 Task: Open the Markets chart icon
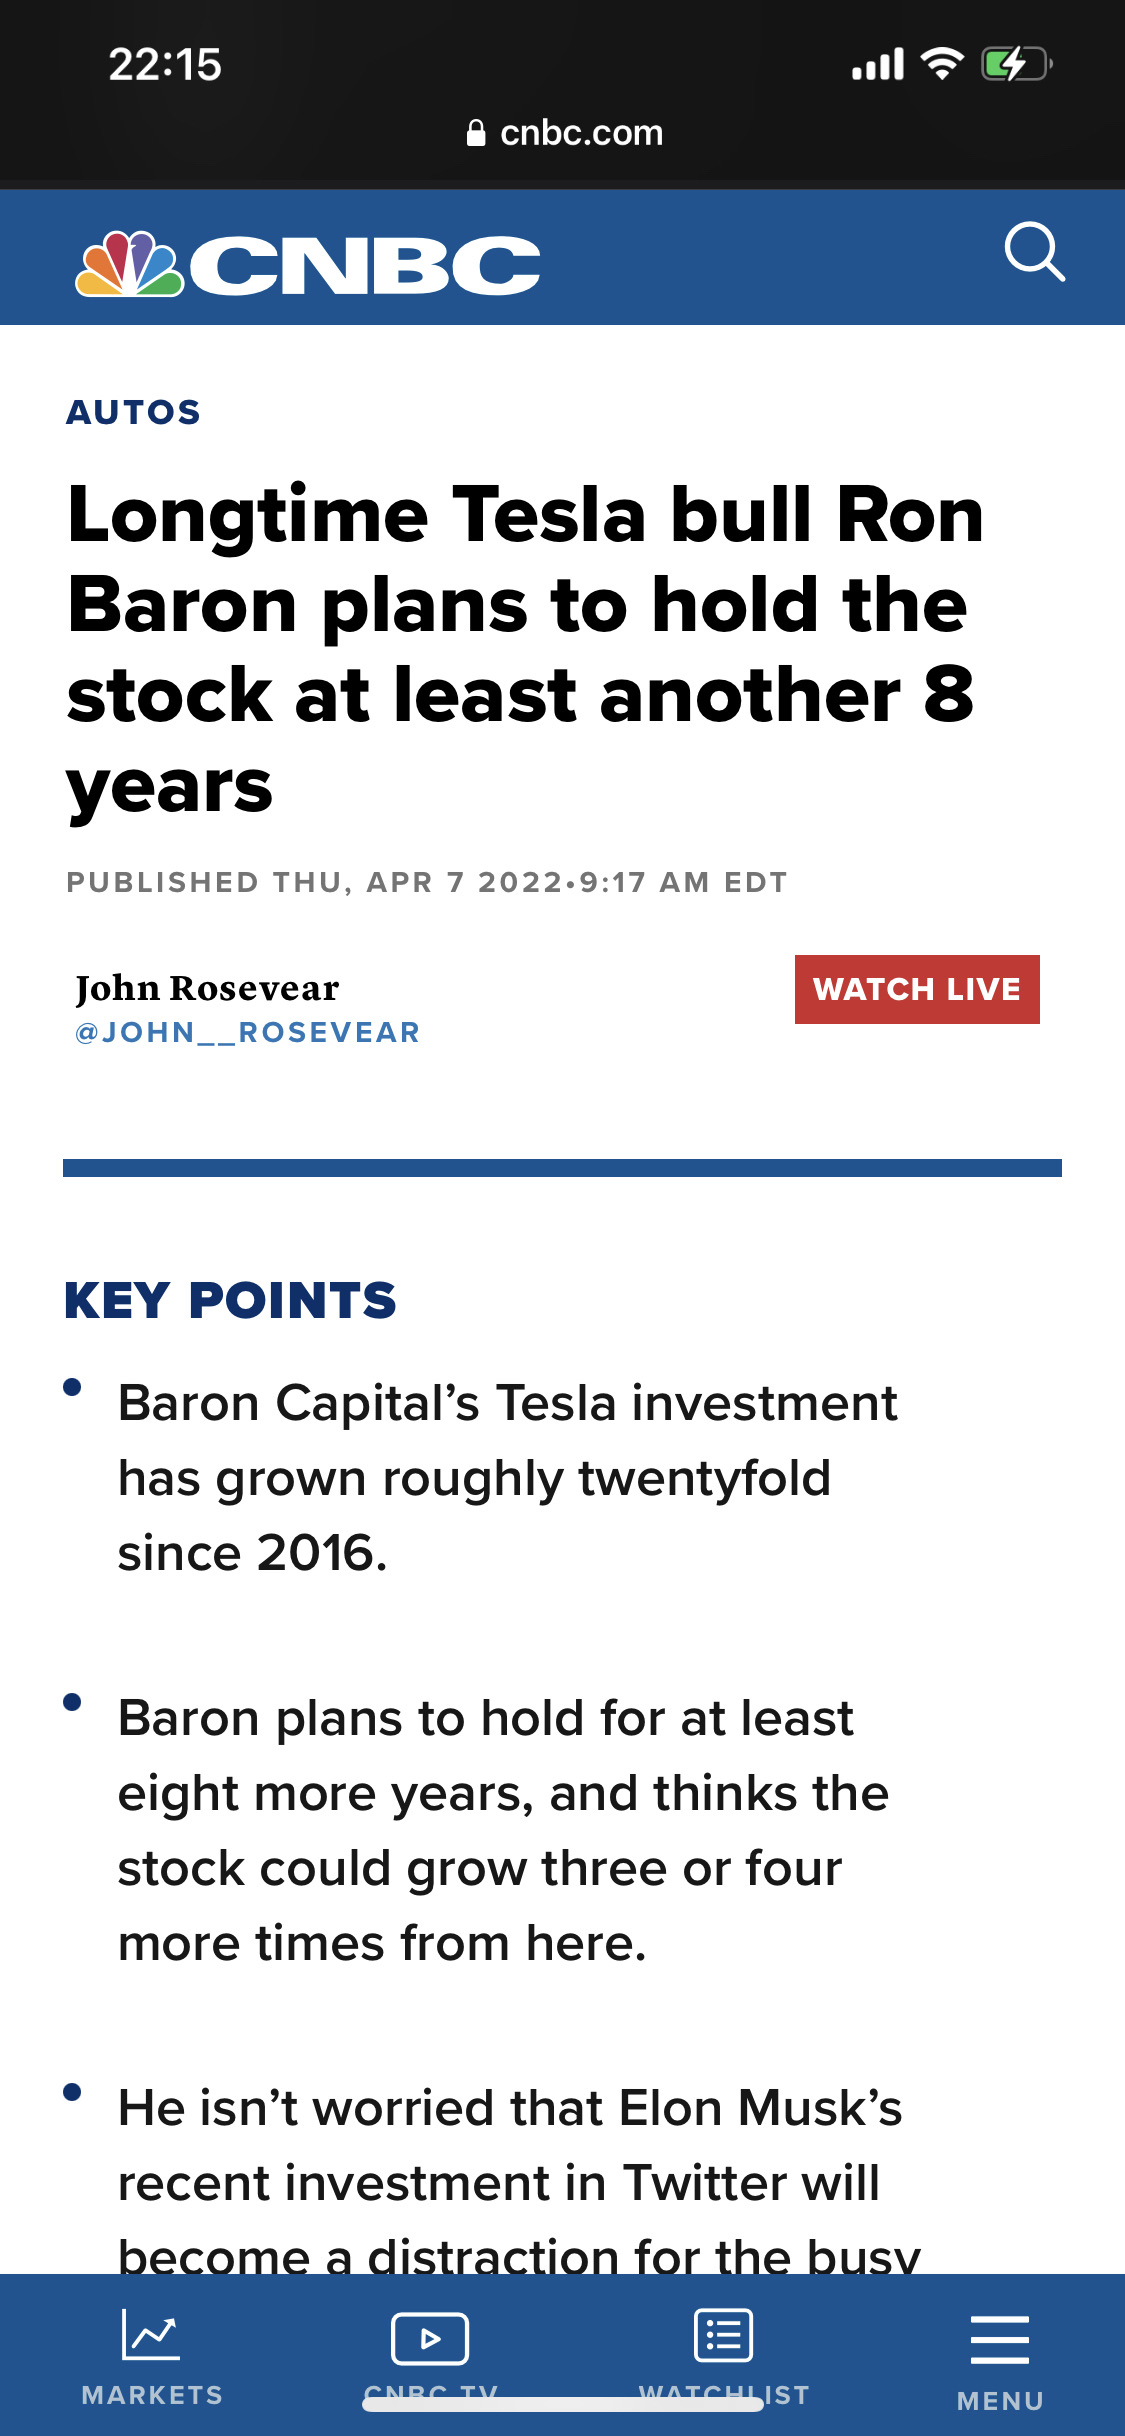coord(151,2334)
